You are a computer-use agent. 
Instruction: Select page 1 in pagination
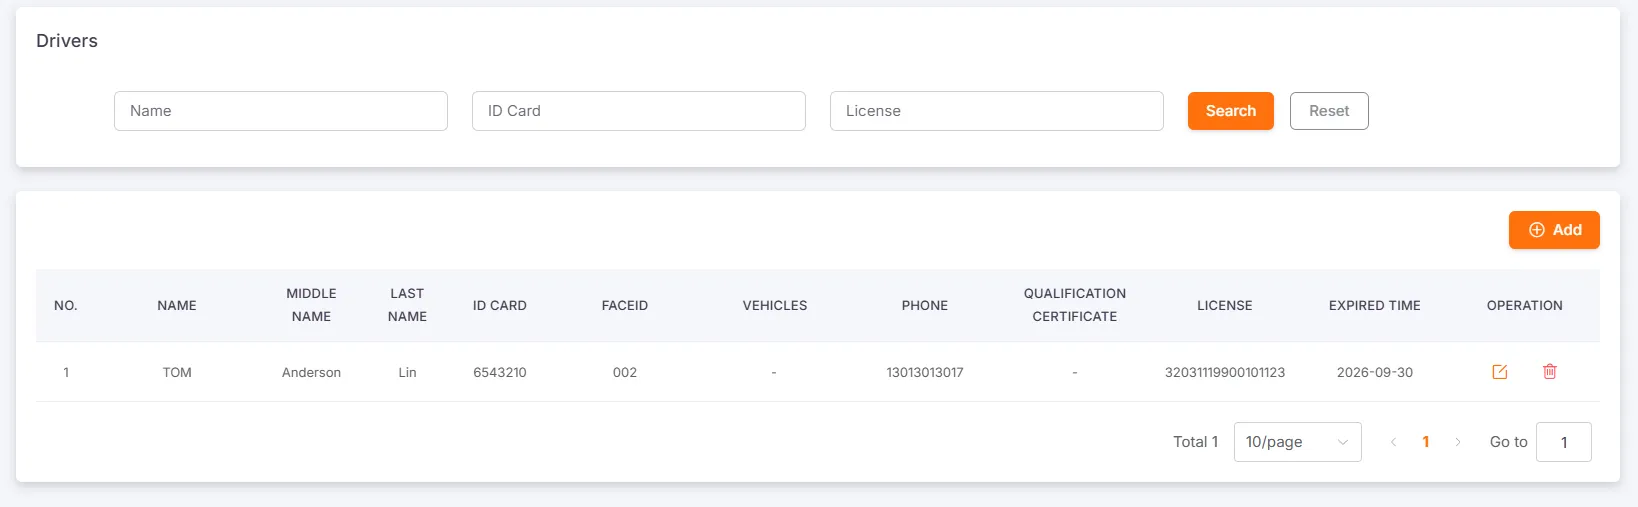[1425, 442]
